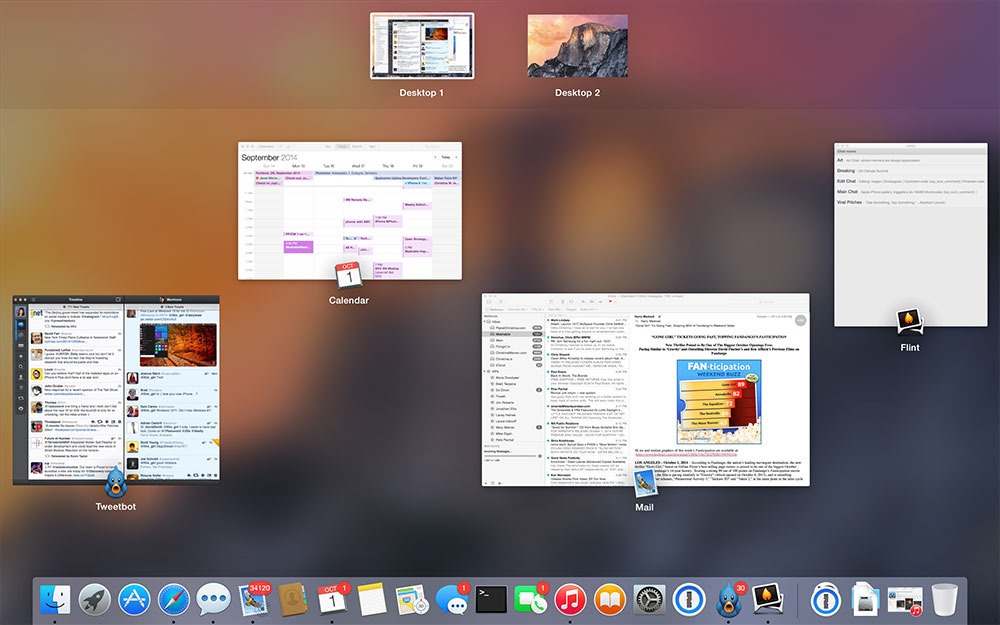Screen dimensions: 1000x625
Task: Open the Calendar icon in the Dock
Action: tap(331, 600)
